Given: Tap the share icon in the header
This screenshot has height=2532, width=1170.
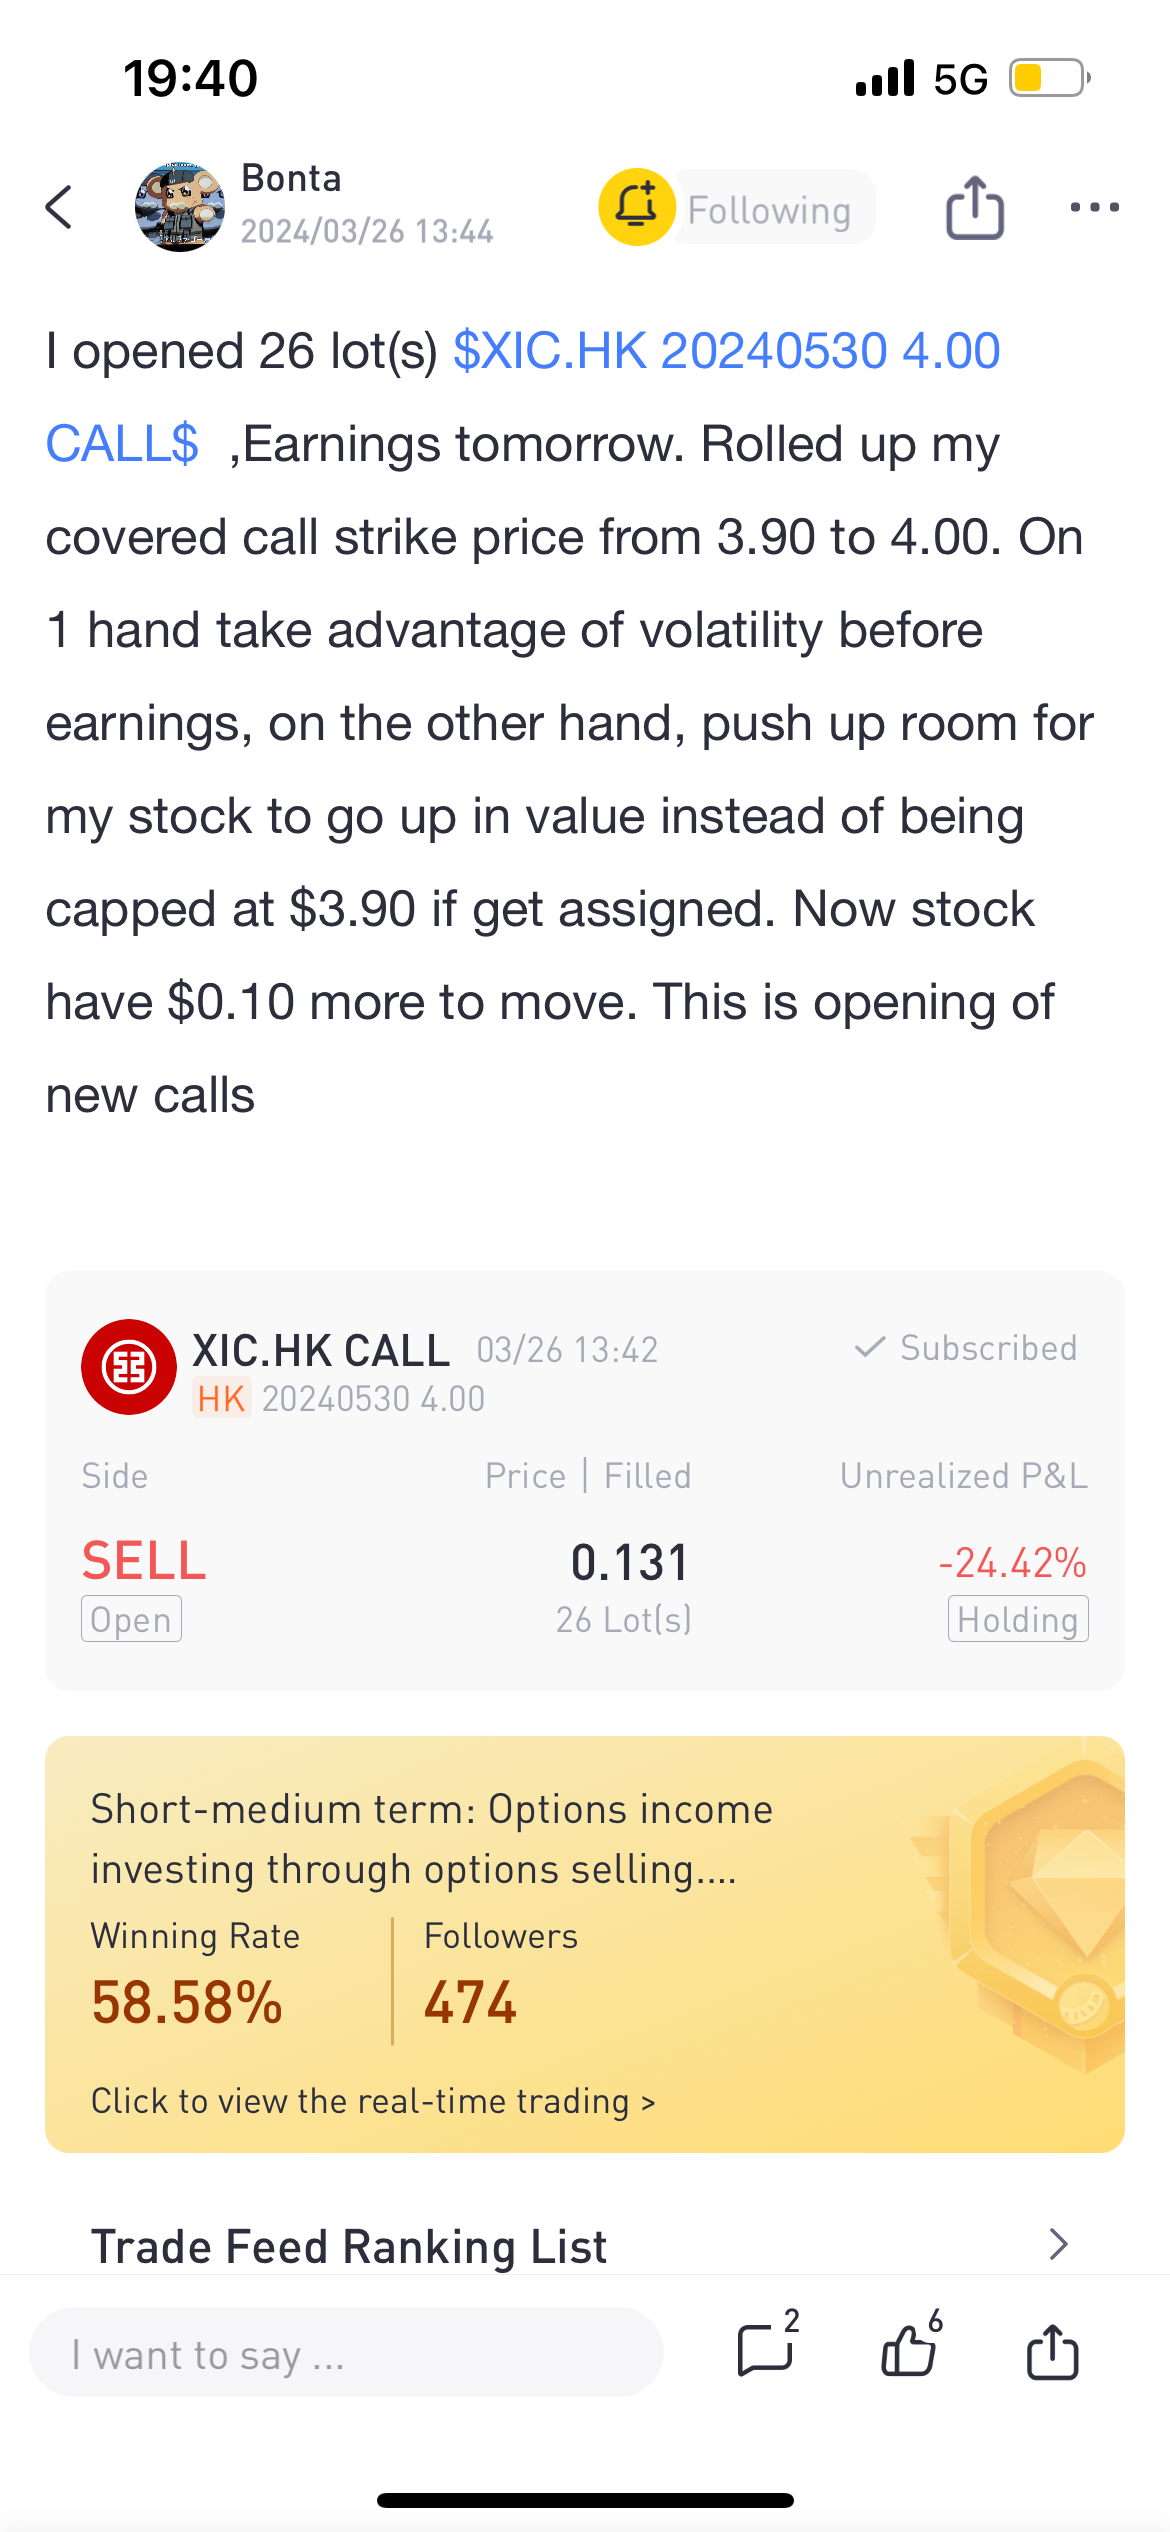Looking at the screenshot, I should pos(975,207).
